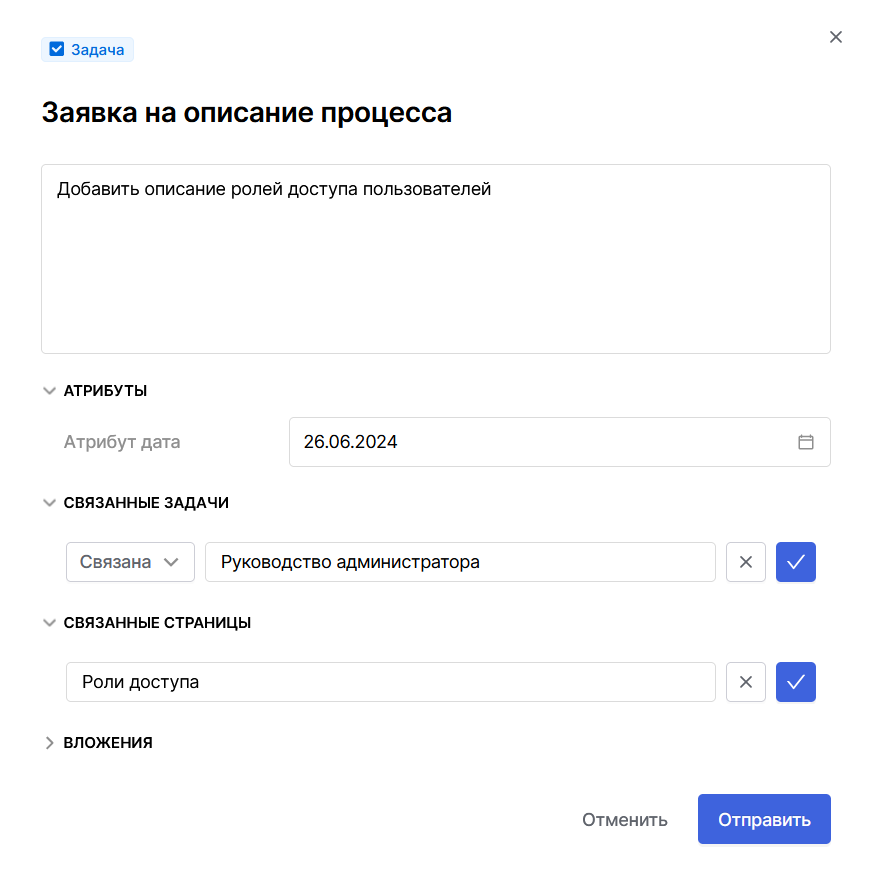The width and height of the screenshot is (872, 878).
Task: Expand the ВЛОЖЕНИЯ section
Action: click(x=49, y=742)
